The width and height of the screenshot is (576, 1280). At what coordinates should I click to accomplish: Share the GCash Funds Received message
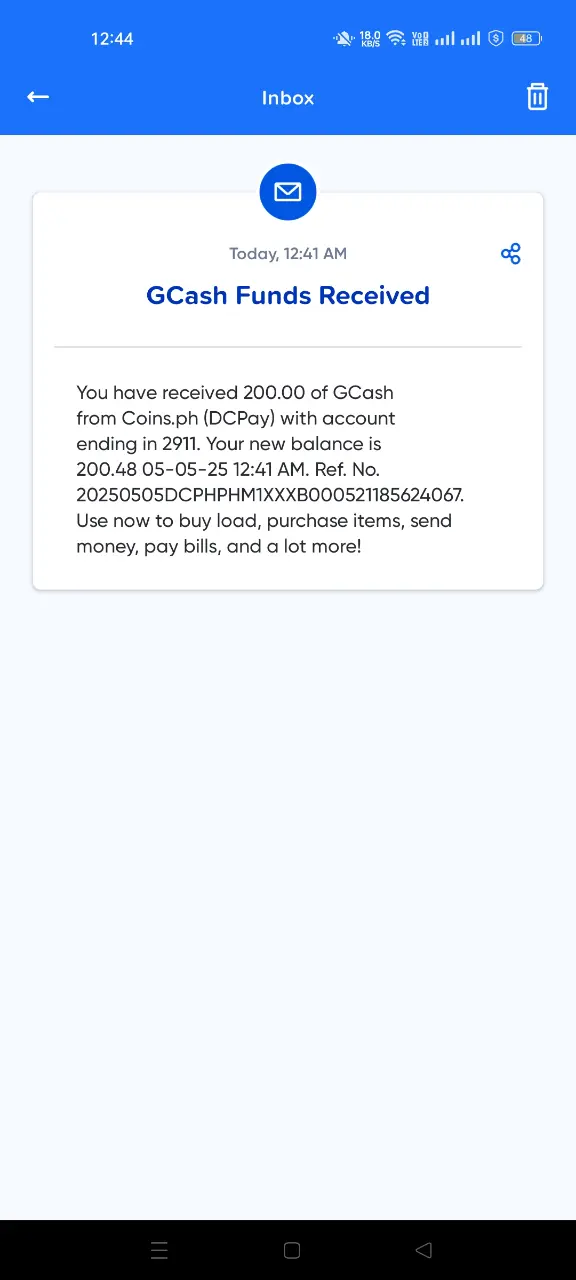tap(511, 254)
